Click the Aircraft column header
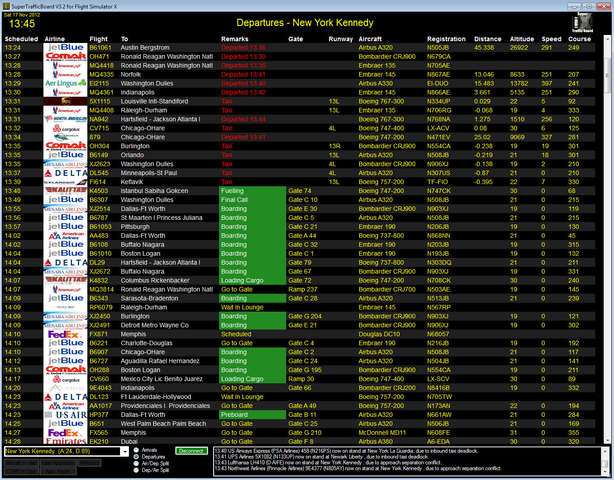 click(x=370, y=39)
